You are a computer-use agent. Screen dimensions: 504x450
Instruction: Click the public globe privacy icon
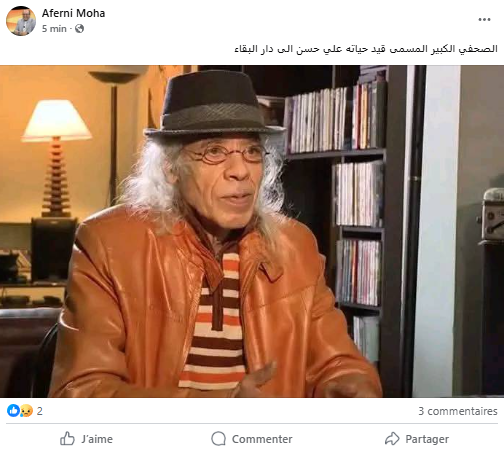79,29
